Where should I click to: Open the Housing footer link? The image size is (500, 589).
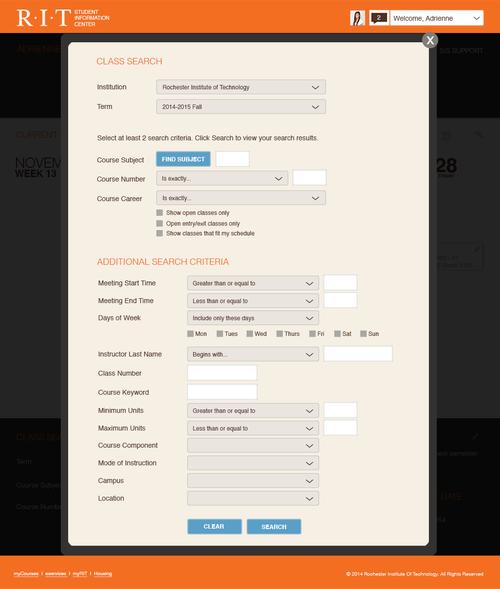(103, 574)
